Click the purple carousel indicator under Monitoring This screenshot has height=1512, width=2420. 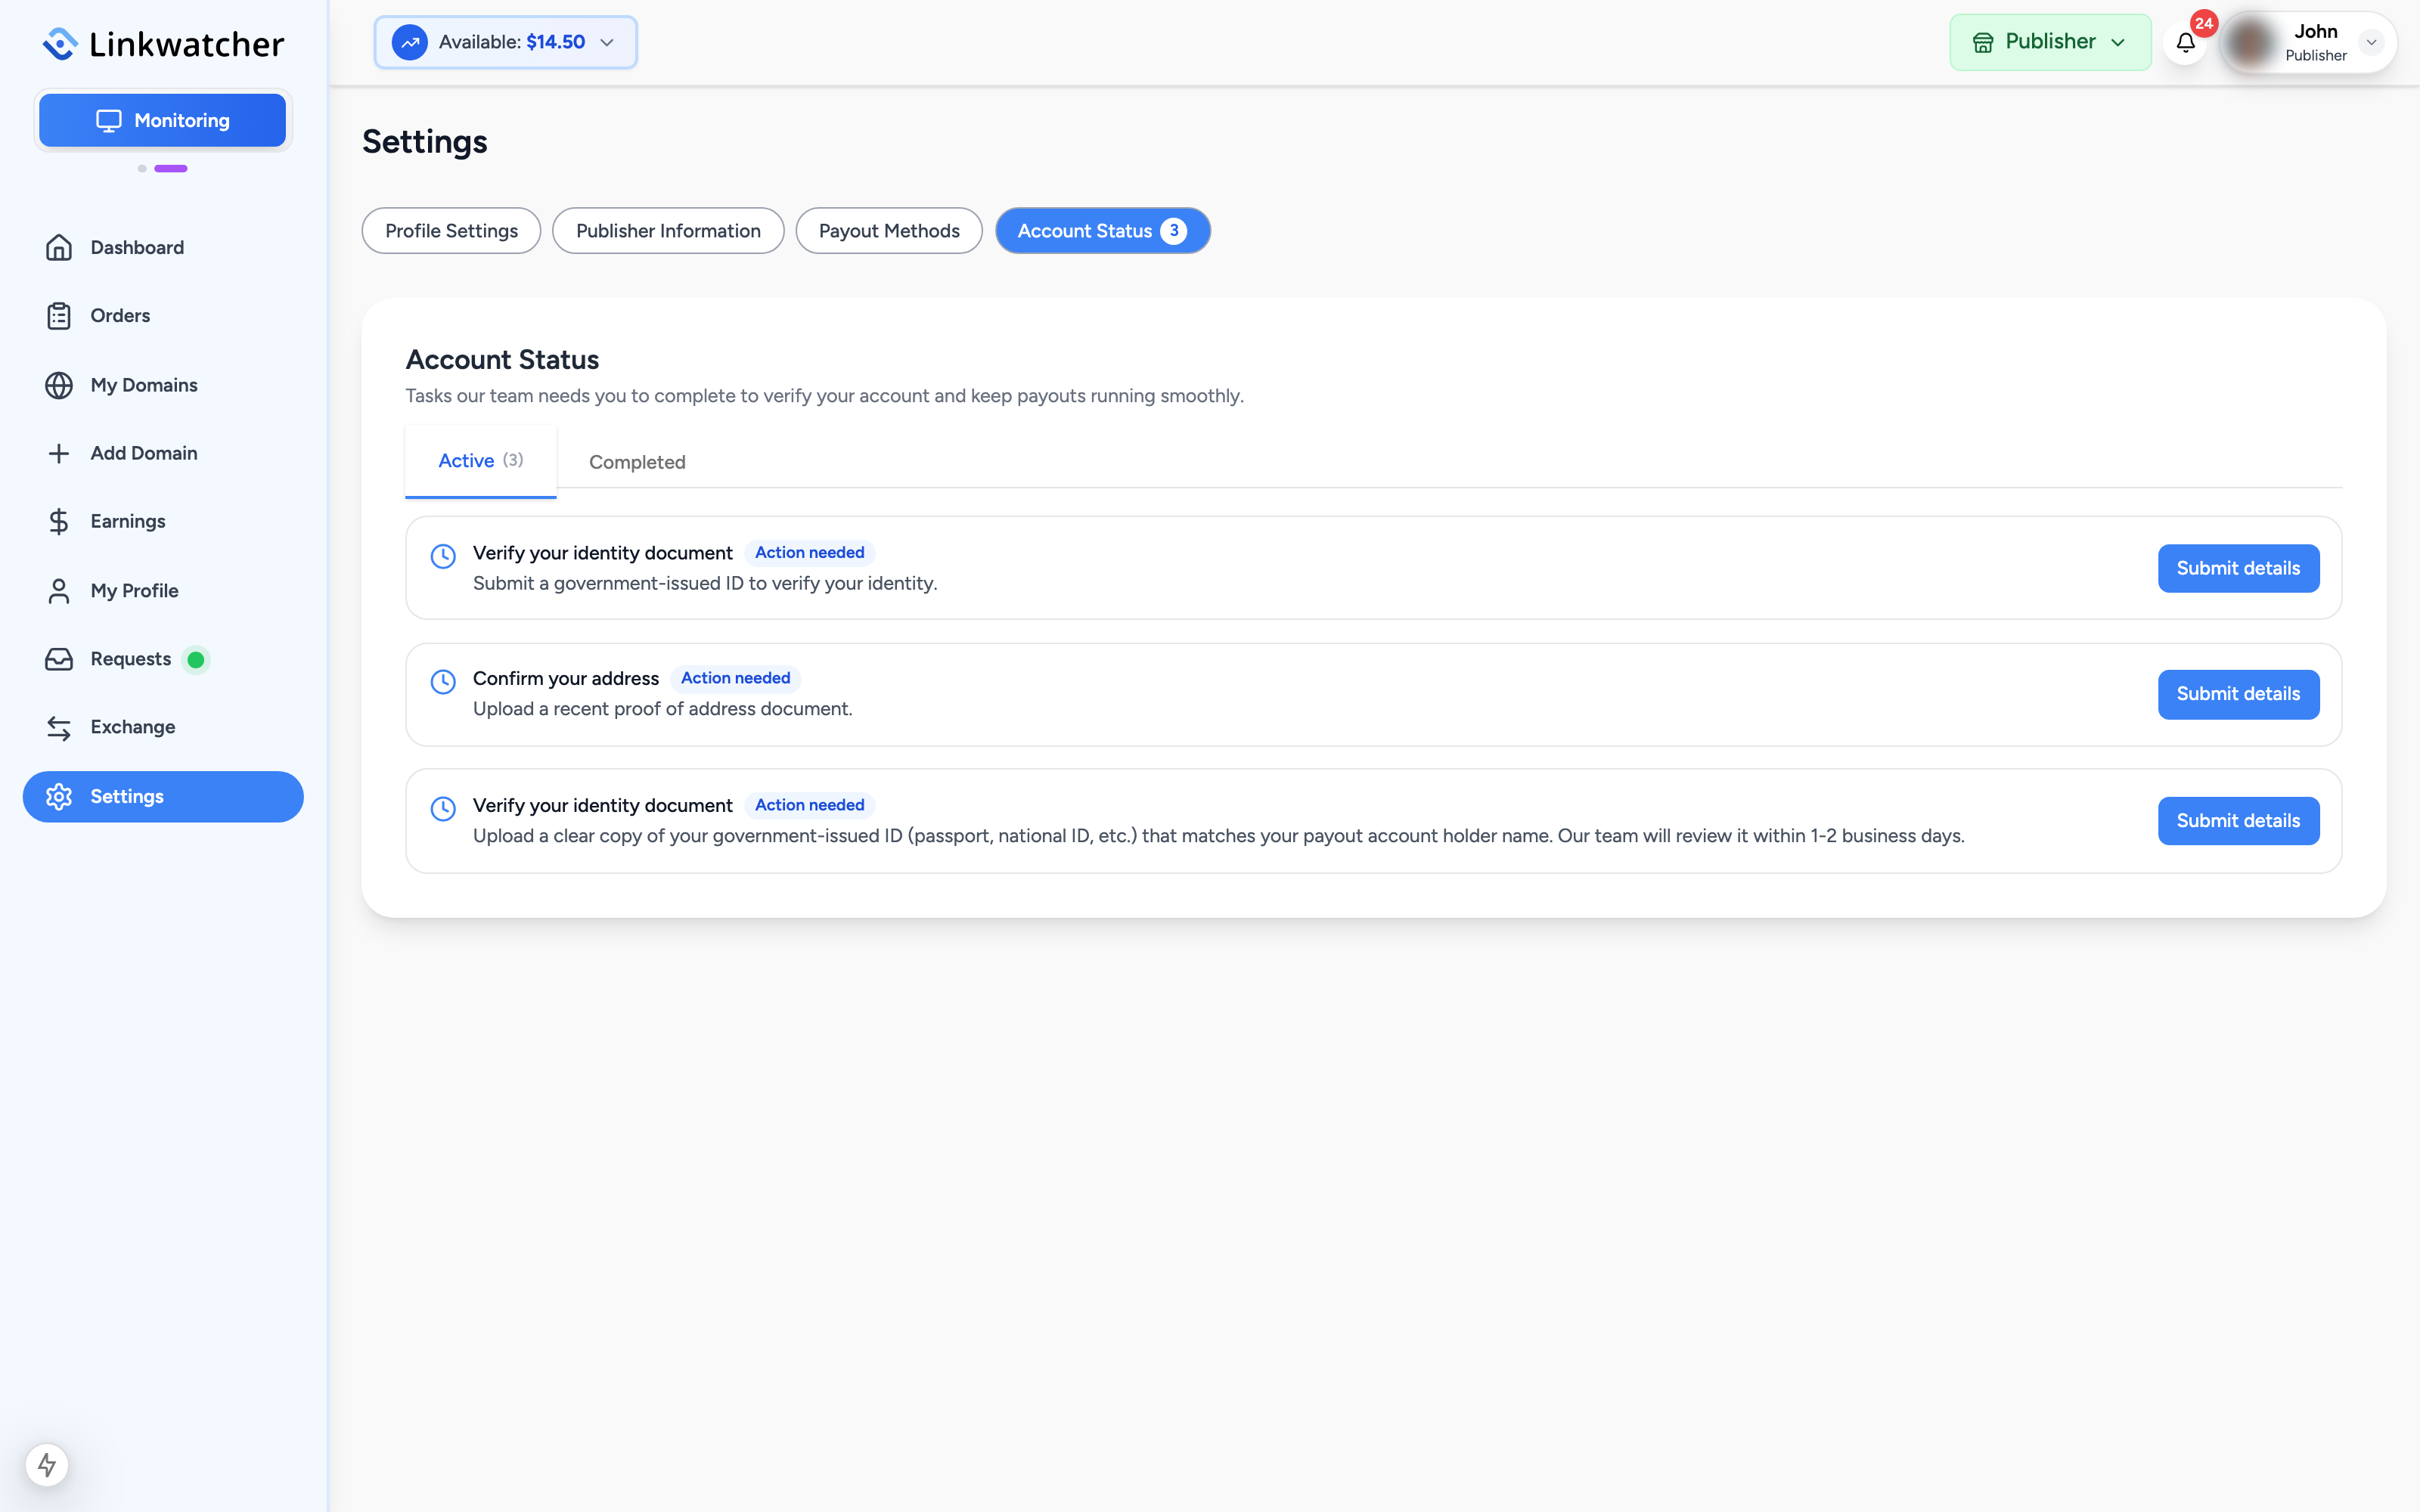coord(171,169)
